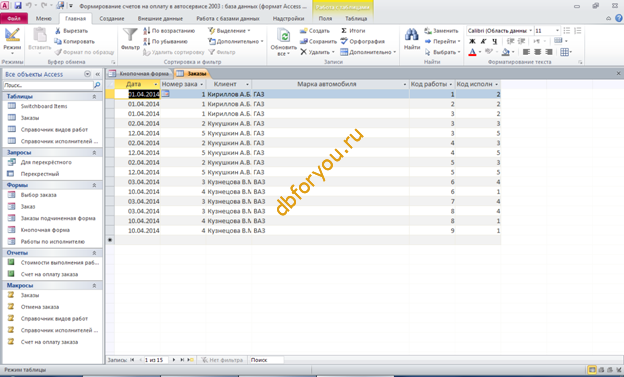Screen dimensions: 624x377
Task: Cut selection with Вырезать
Action: click(72, 31)
